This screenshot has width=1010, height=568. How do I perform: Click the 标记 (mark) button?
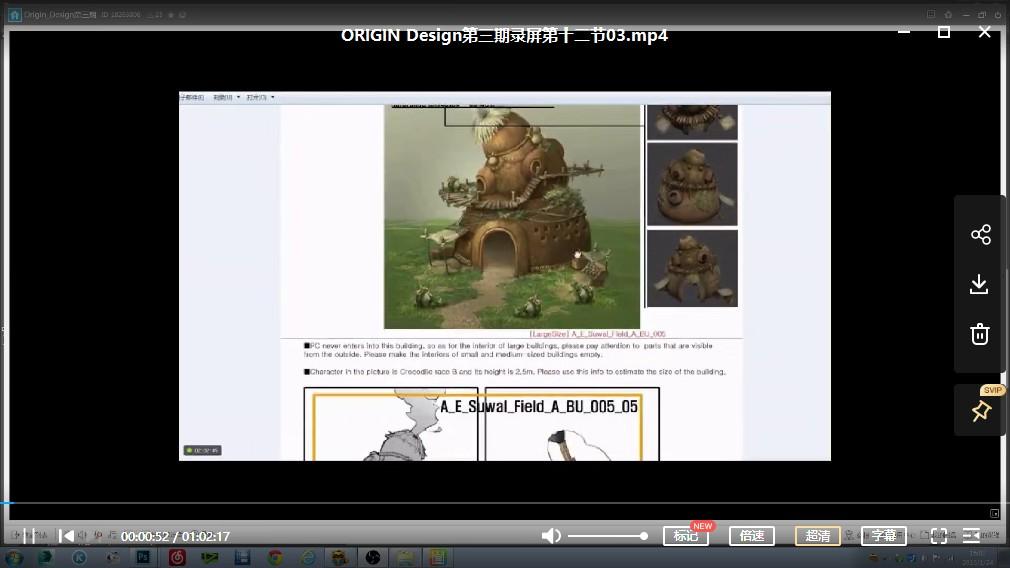pos(686,536)
